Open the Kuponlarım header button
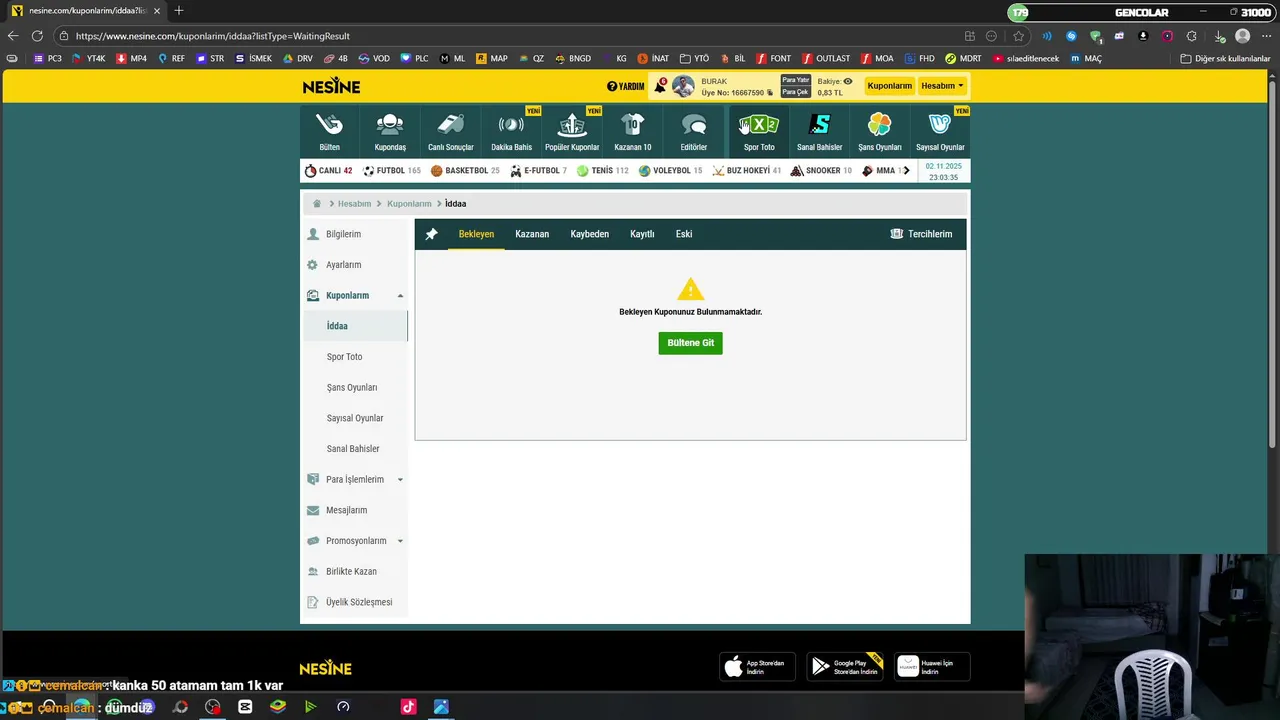 (889, 86)
